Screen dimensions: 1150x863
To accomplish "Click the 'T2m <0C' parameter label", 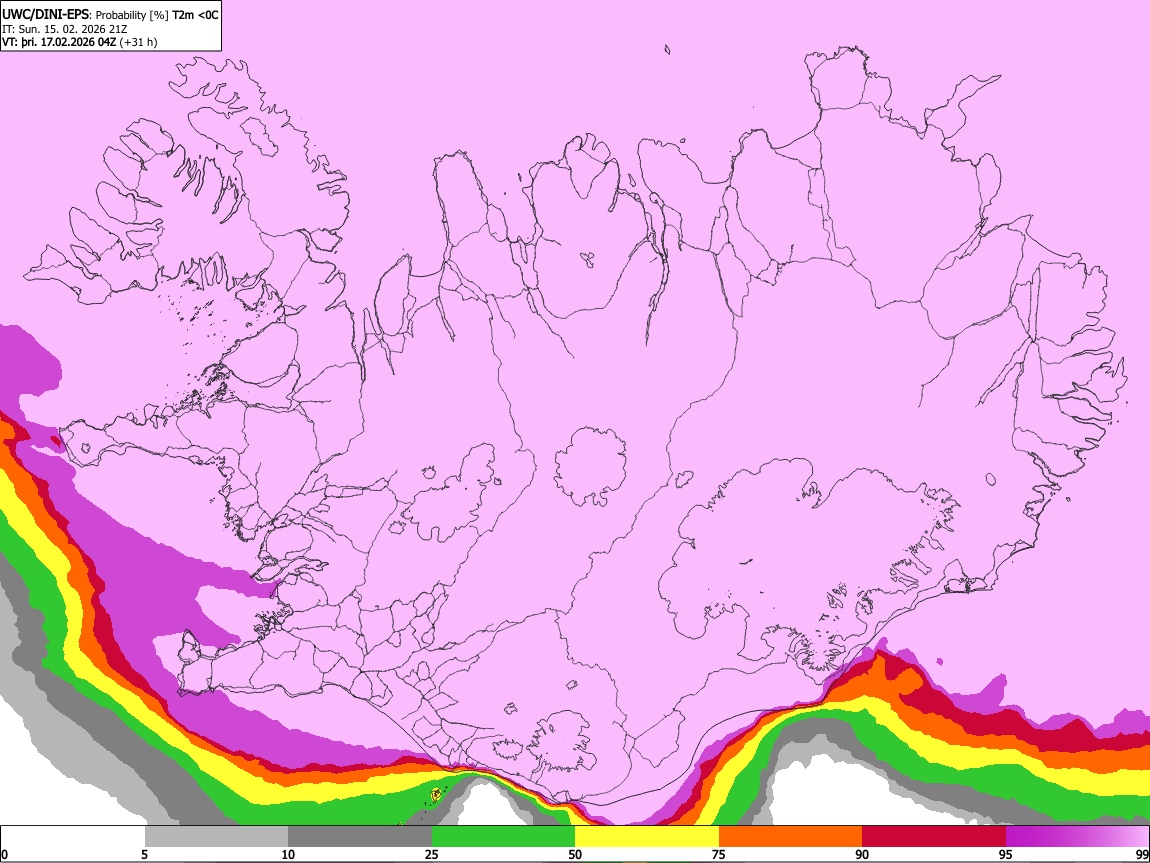I will click(x=195, y=15).
